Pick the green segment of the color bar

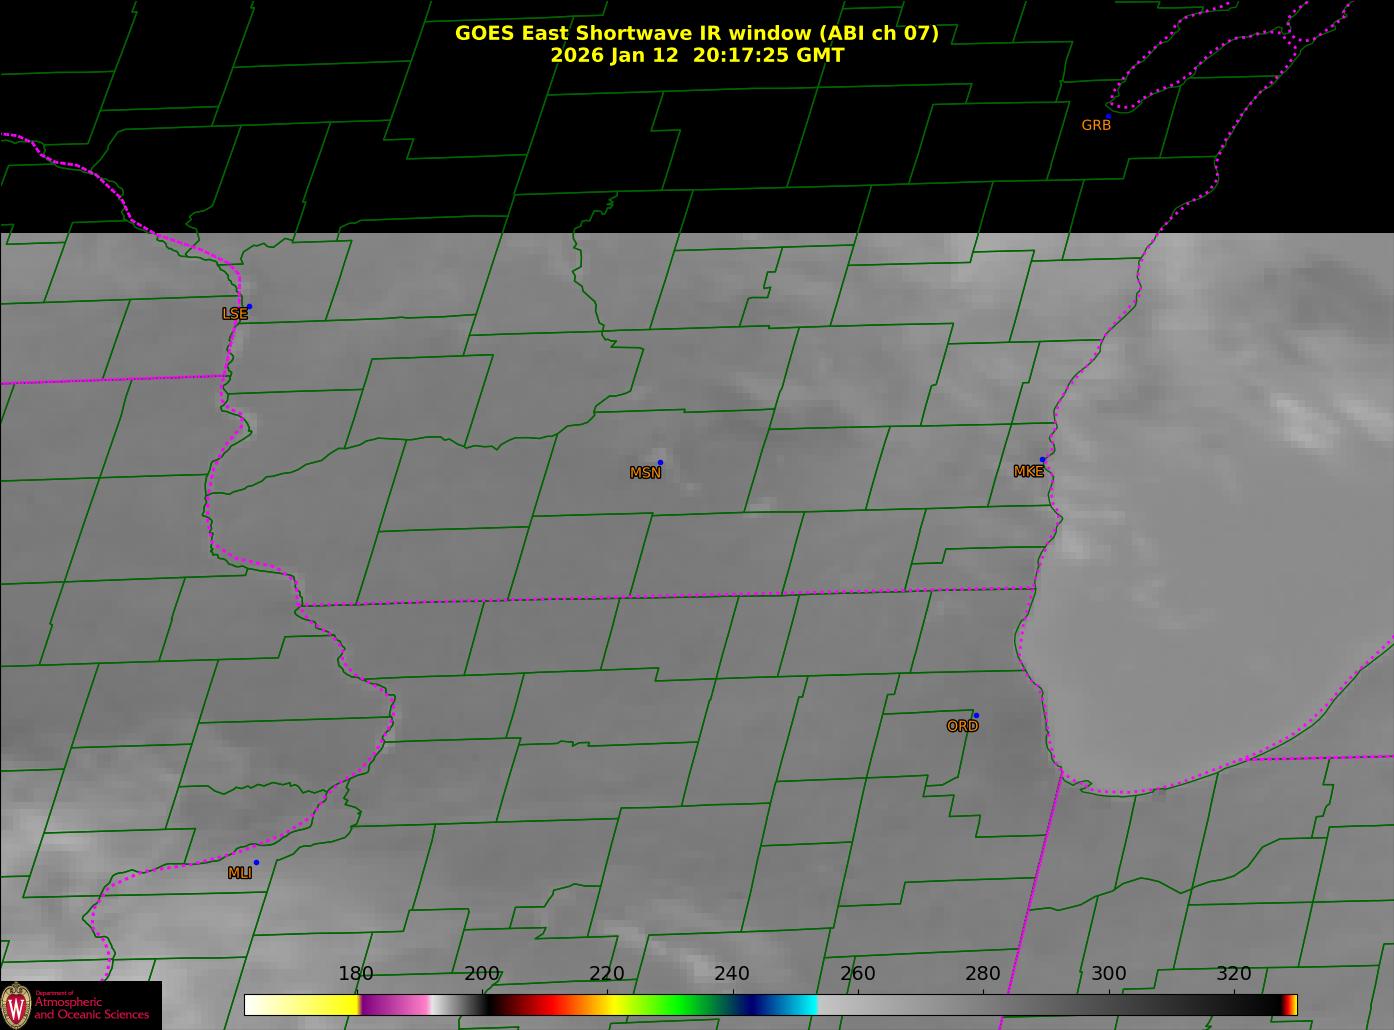pos(680,1004)
